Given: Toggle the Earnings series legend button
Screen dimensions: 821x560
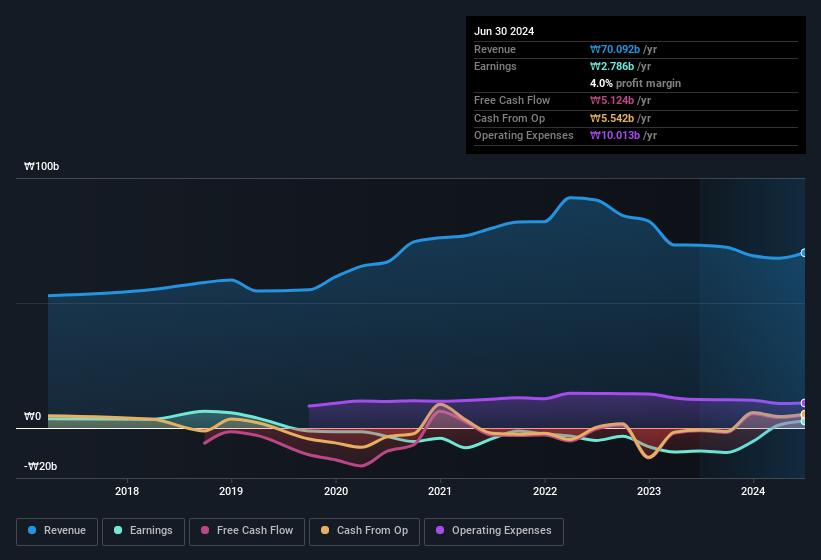Looking at the screenshot, I should (143, 531).
